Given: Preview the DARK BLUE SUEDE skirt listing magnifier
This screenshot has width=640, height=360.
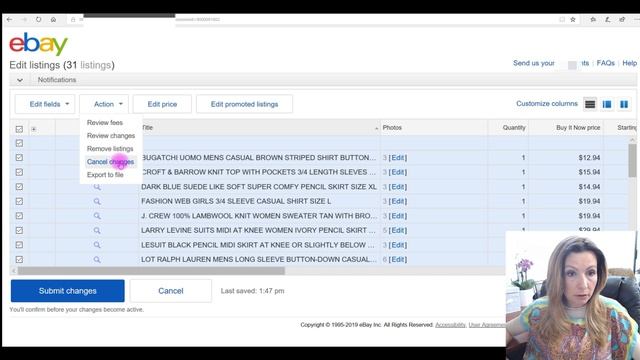Looking at the screenshot, I should coord(97,187).
